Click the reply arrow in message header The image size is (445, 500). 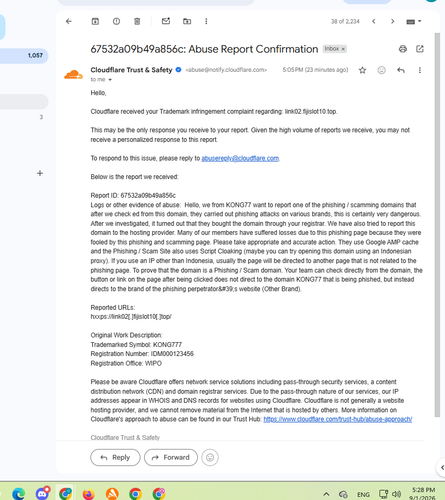tap(401, 70)
